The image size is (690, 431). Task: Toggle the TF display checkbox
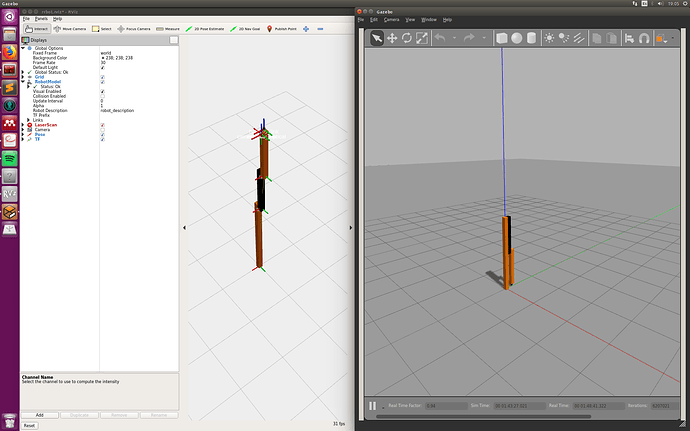(103, 140)
